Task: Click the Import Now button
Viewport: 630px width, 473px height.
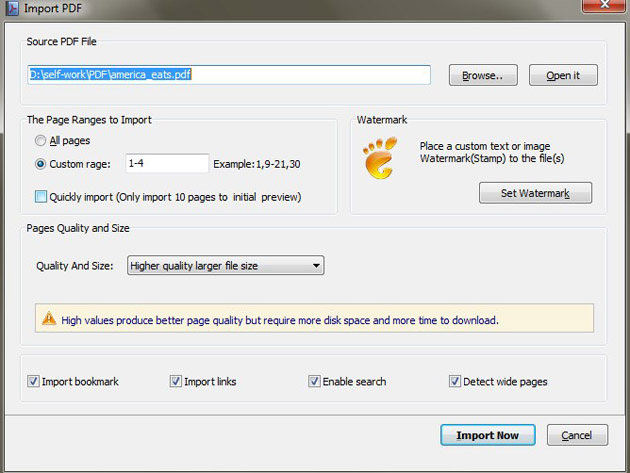Action: coord(488,435)
